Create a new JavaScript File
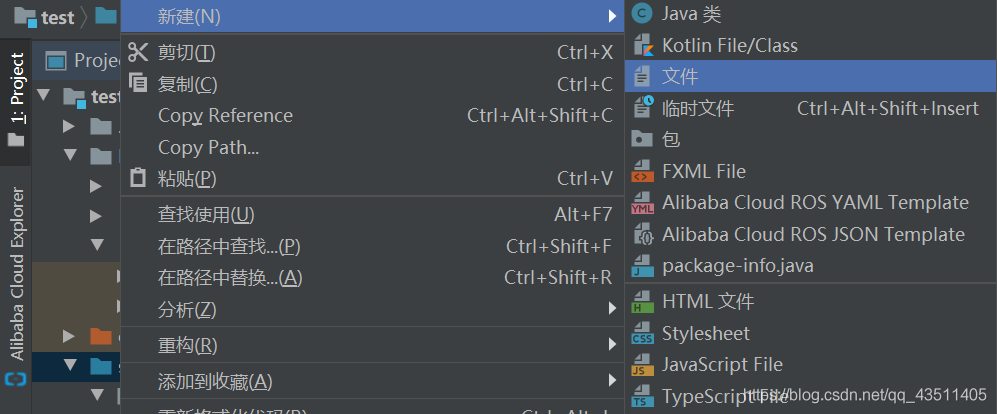Viewport: 997px width, 414px height. tap(811, 364)
